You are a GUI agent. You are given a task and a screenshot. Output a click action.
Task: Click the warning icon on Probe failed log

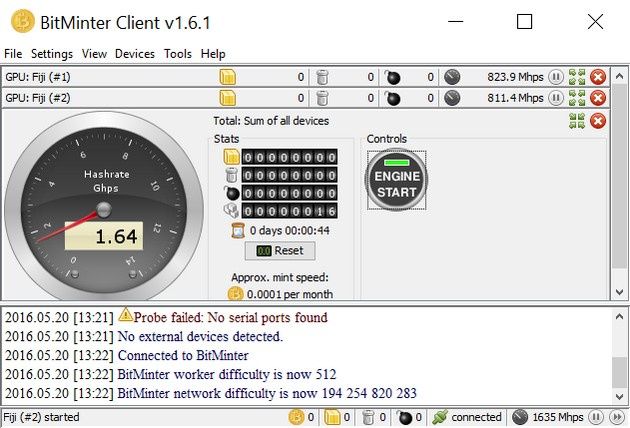click(x=125, y=315)
